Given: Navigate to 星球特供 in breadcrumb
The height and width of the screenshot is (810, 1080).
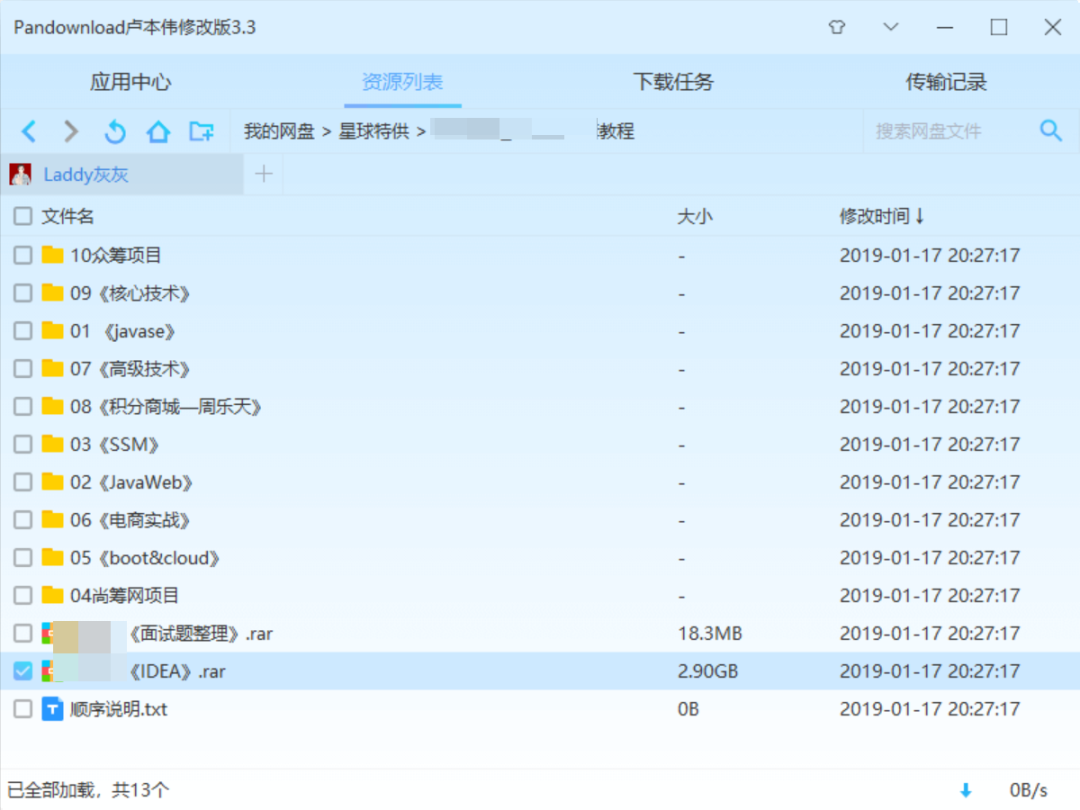Looking at the screenshot, I should click(374, 131).
